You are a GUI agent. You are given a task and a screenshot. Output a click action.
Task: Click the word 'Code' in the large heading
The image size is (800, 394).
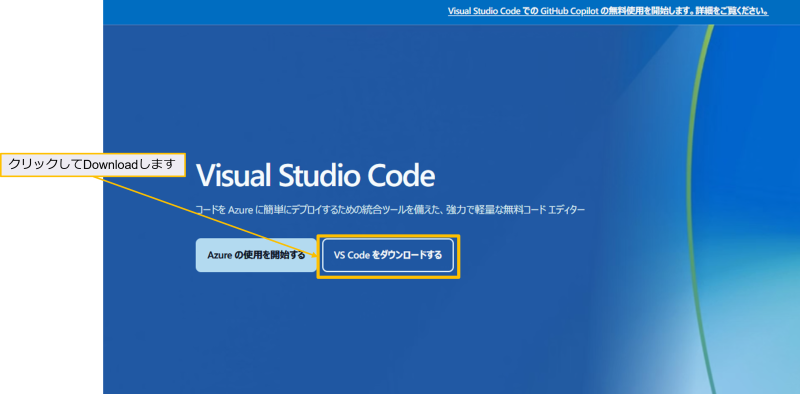click(x=397, y=177)
